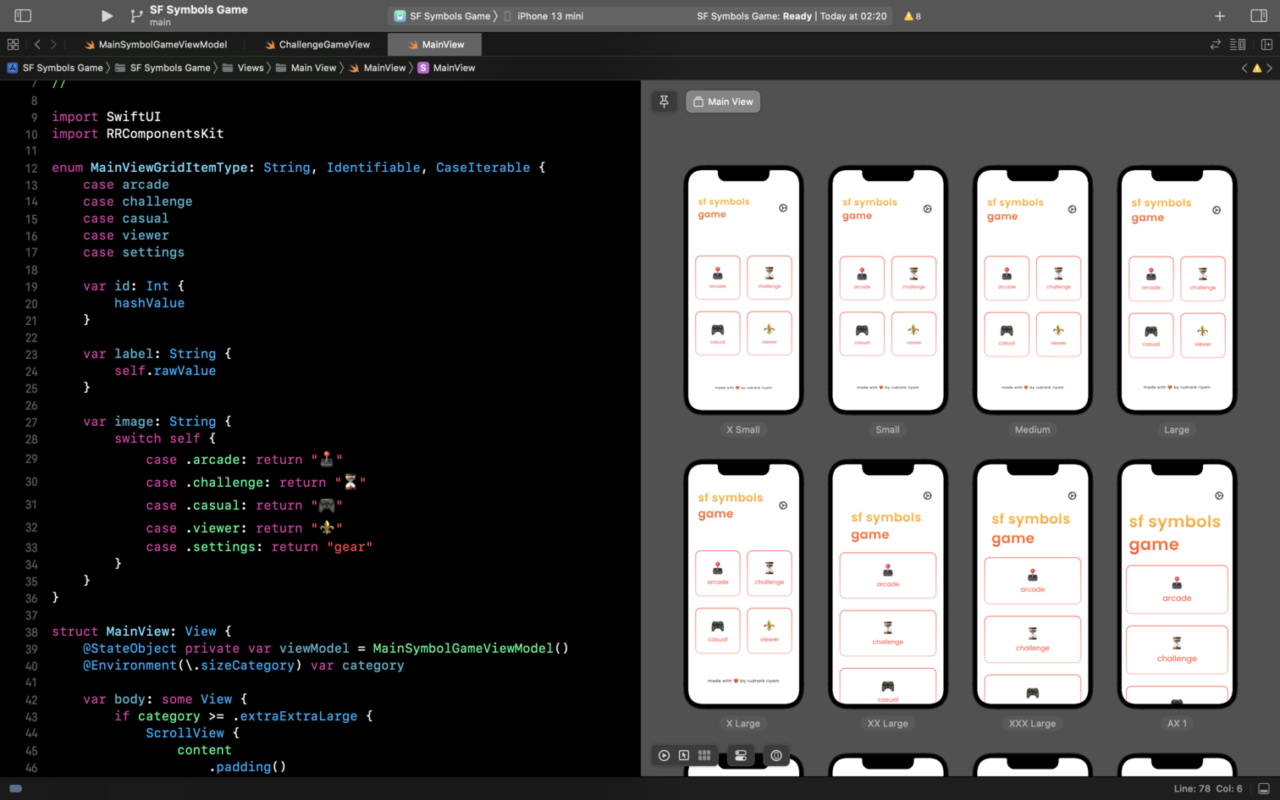Open the branch icon for main branch

136,16
